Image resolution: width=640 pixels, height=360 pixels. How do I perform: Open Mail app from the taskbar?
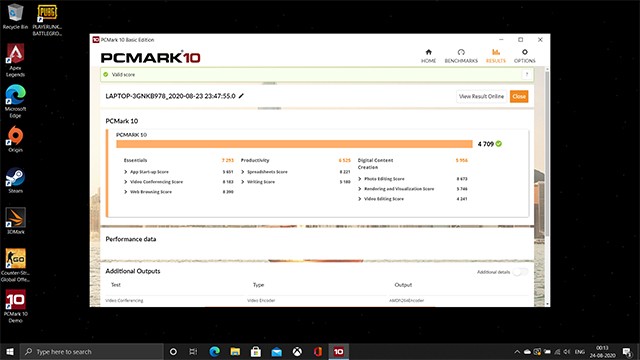click(277, 351)
